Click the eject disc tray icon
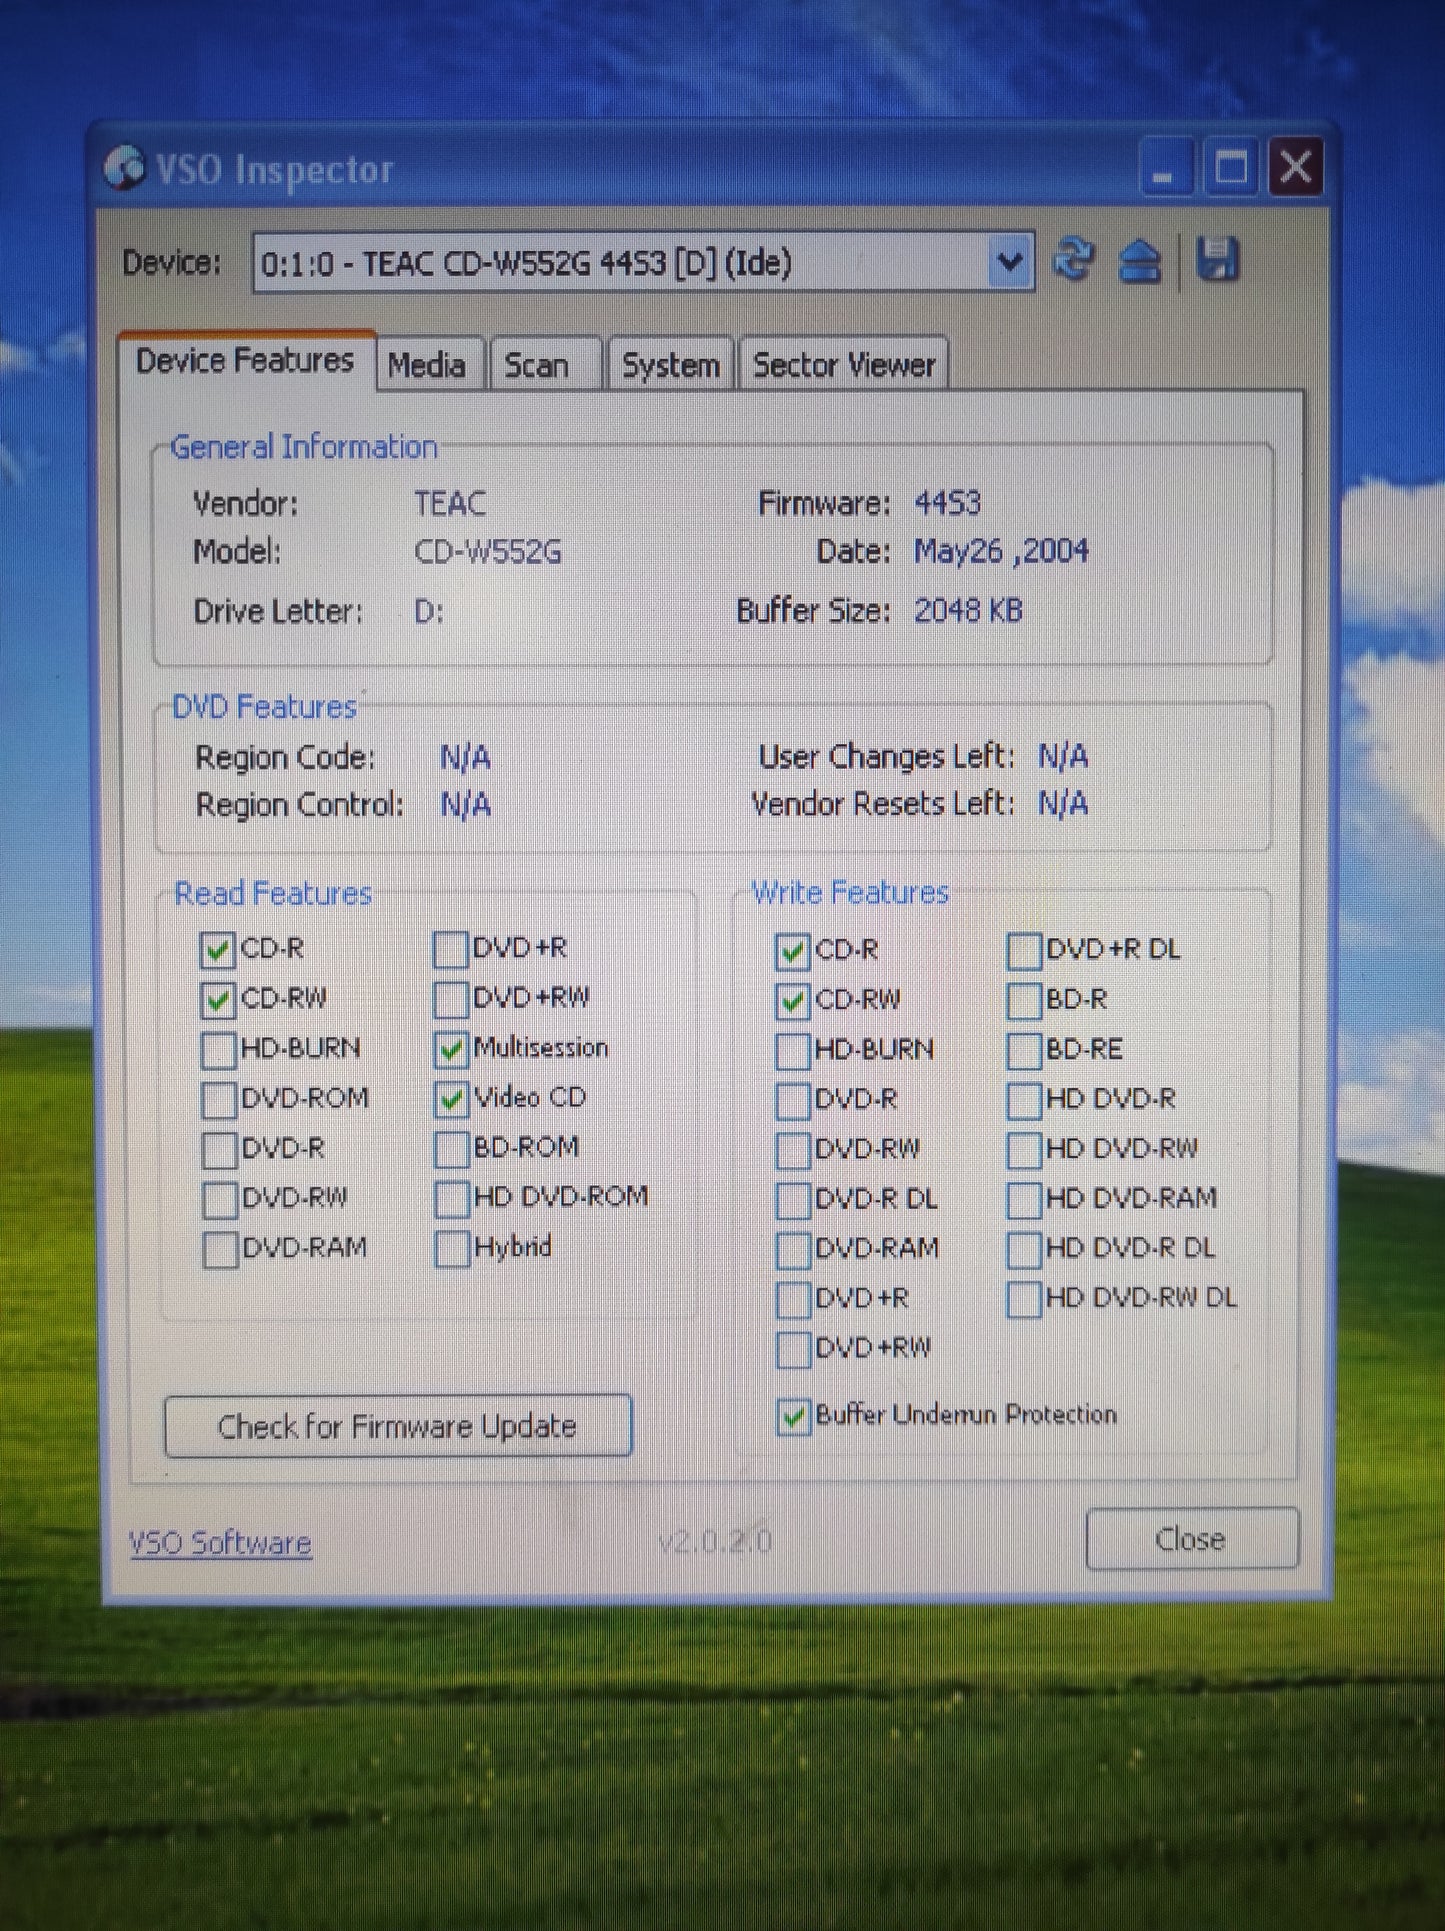This screenshot has width=1445, height=1931. (x=1140, y=262)
